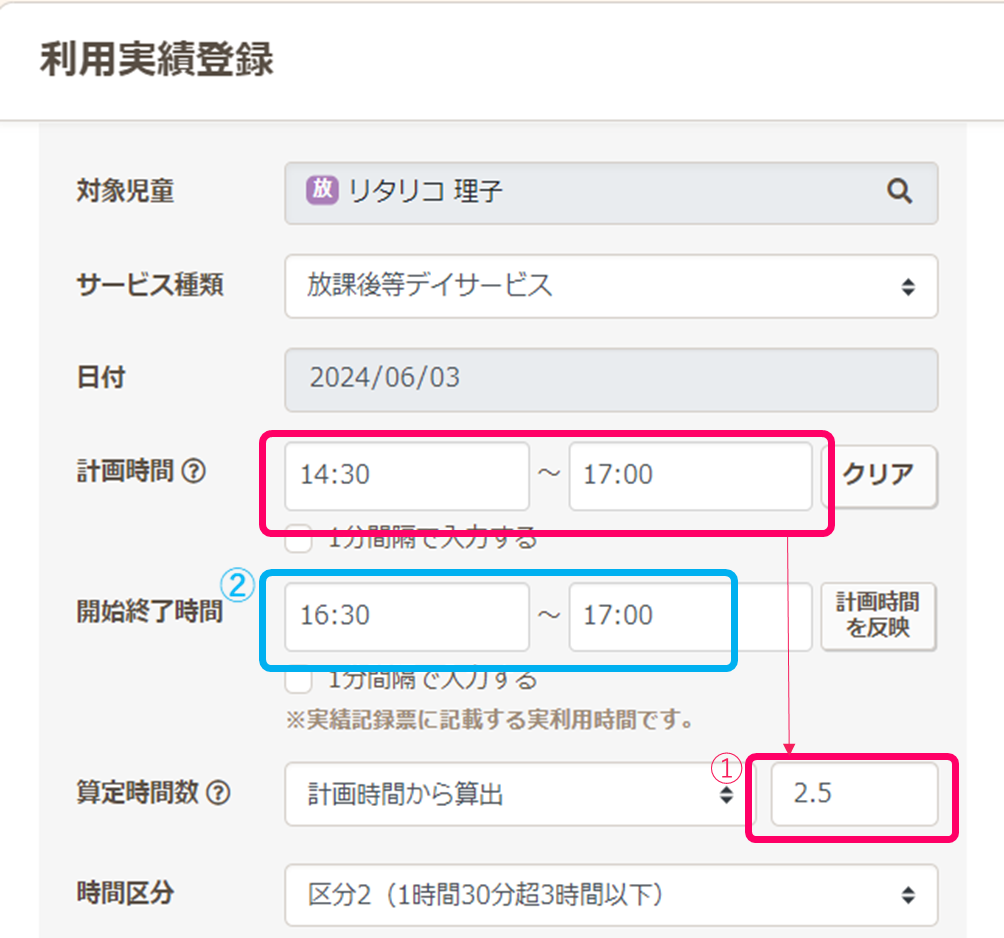Click the 計画時間 end field showing 17:00
The width and height of the screenshot is (1004, 938).
click(x=690, y=476)
